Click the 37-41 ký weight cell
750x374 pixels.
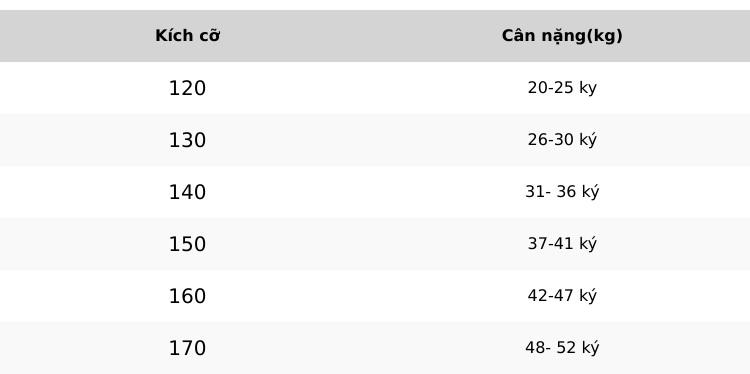(562, 244)
